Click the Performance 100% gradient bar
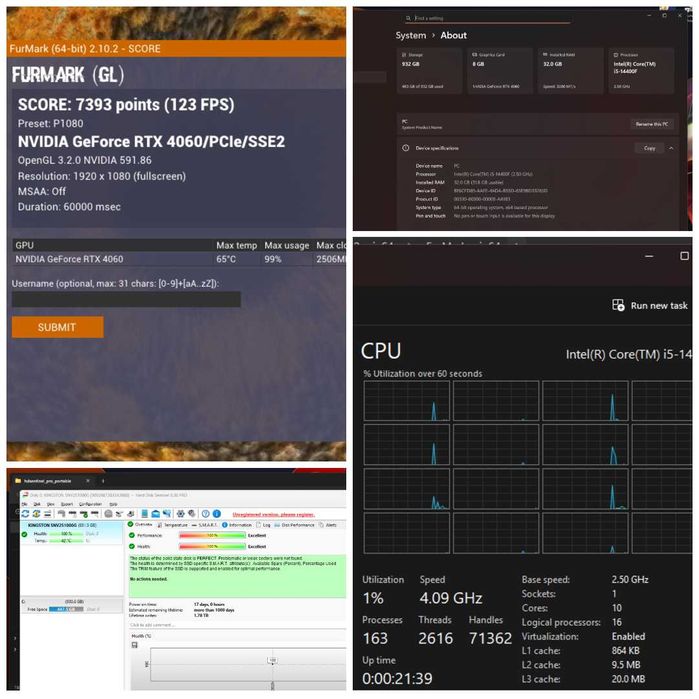The height and width of the screenshot is (699, 699). [x=213, y=535]
